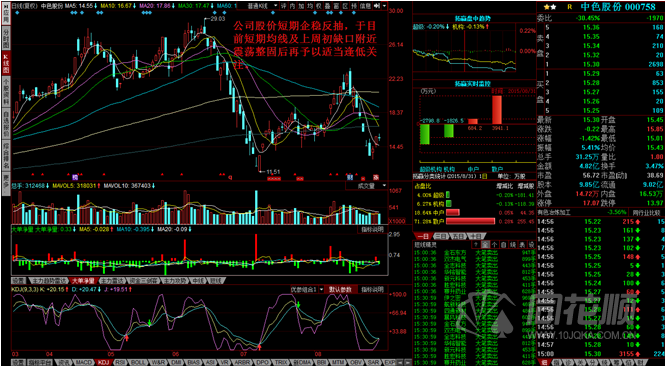Toggle the 全 filter in 短线精灵 panel

(485, 244)
